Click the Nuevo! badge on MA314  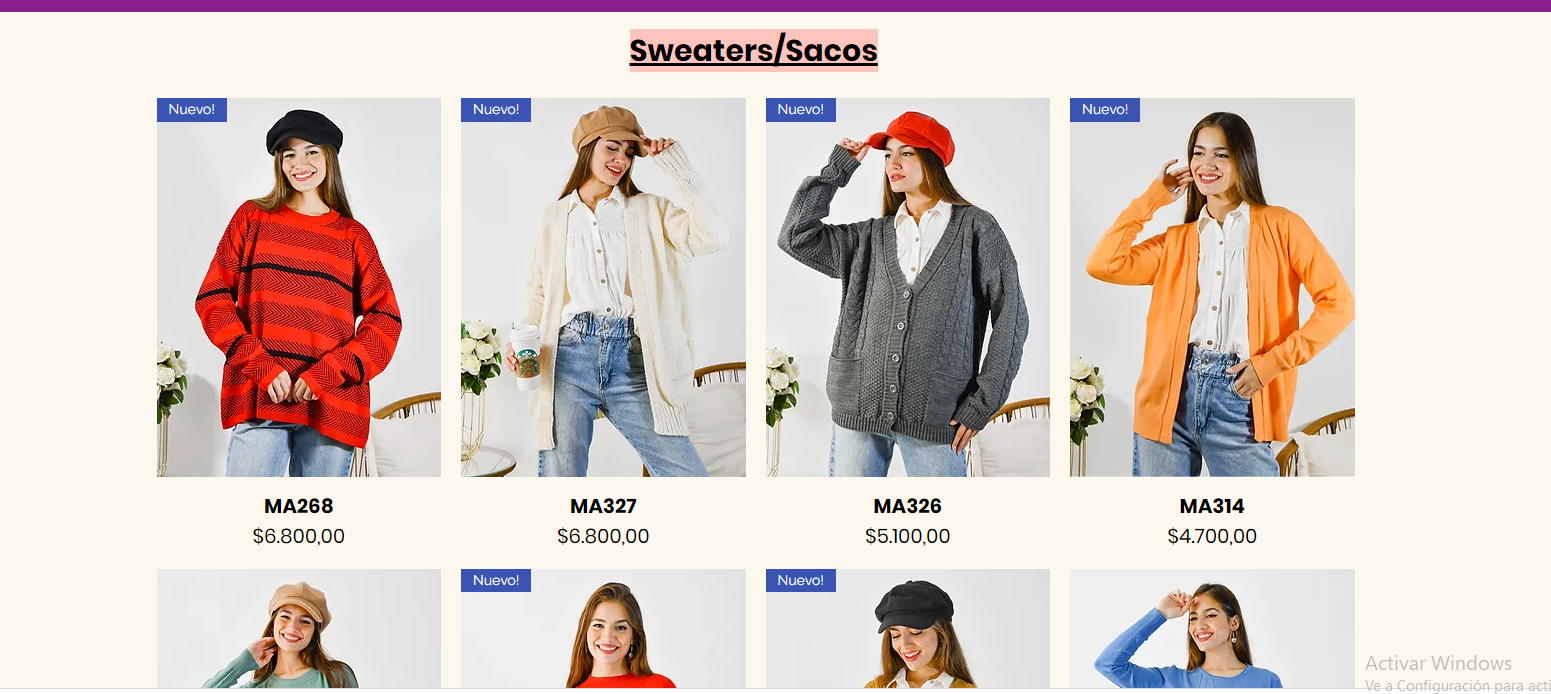(1105, 110)
